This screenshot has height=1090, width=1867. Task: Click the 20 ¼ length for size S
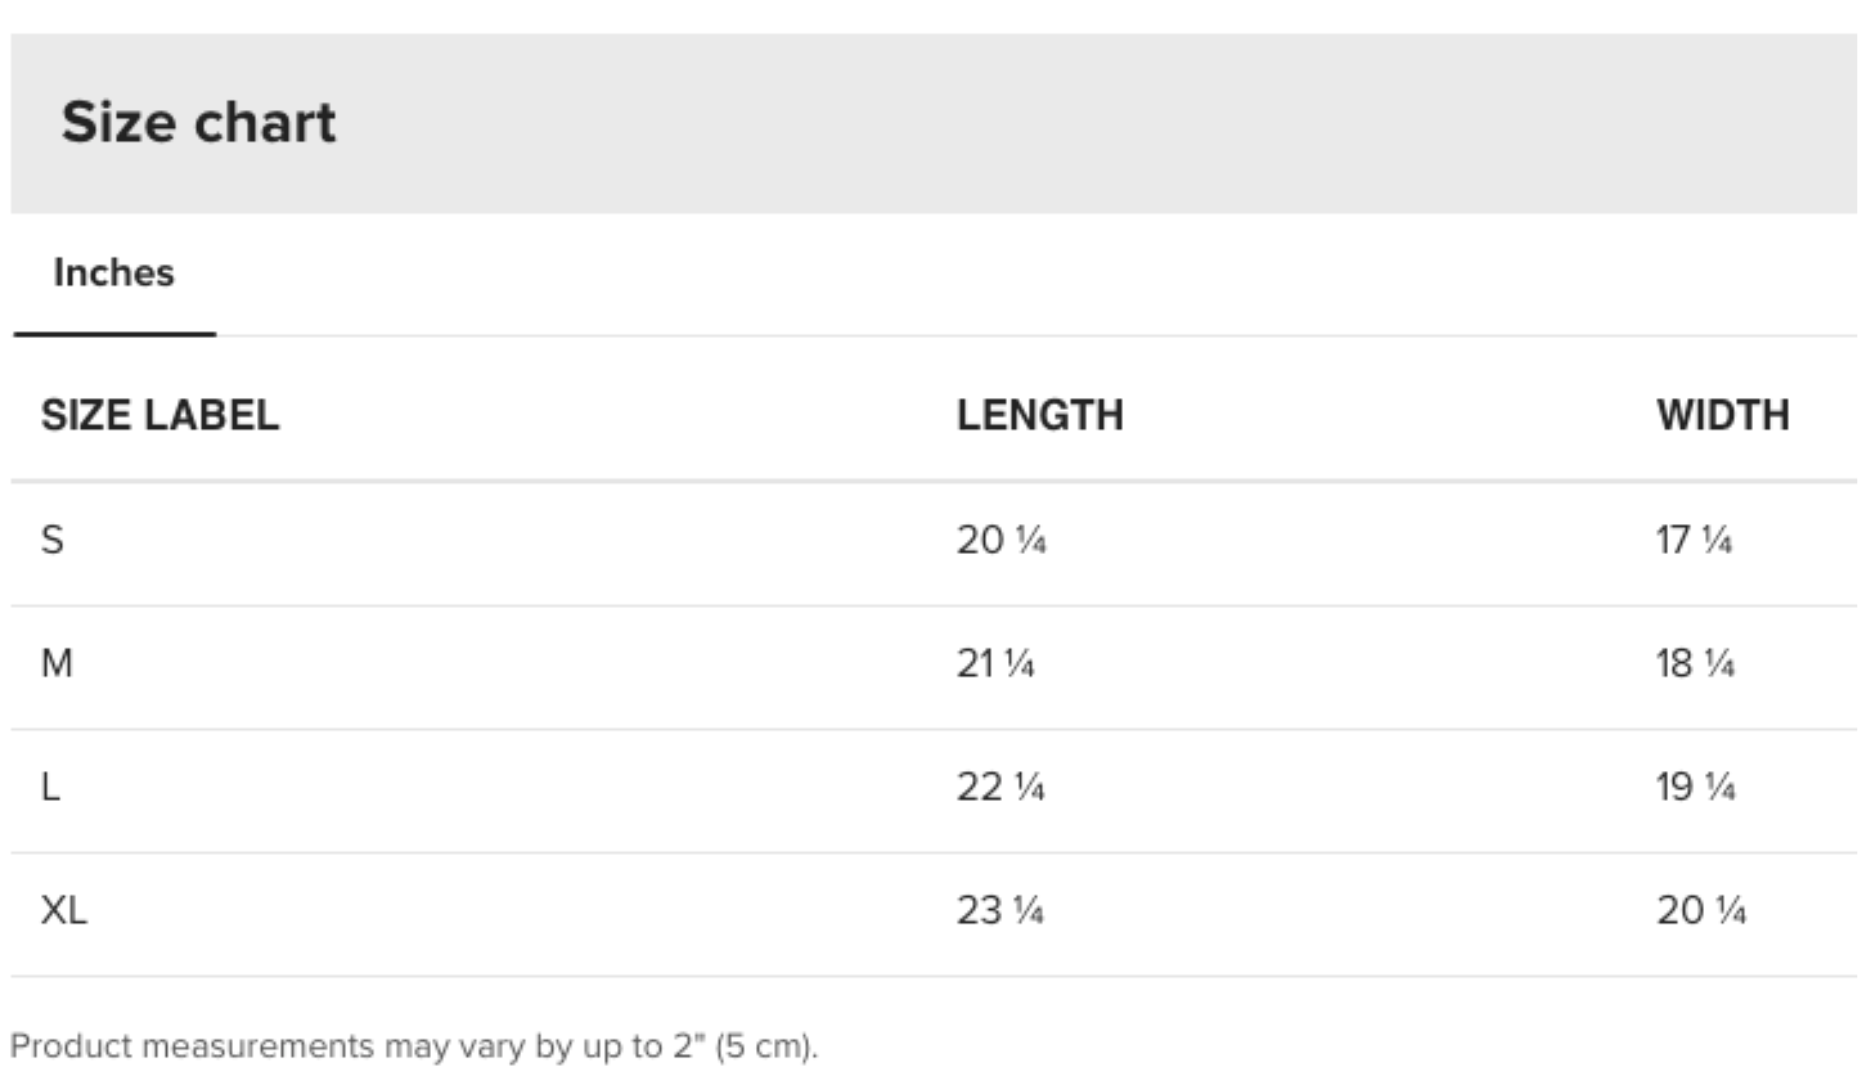click(1001, 540)
